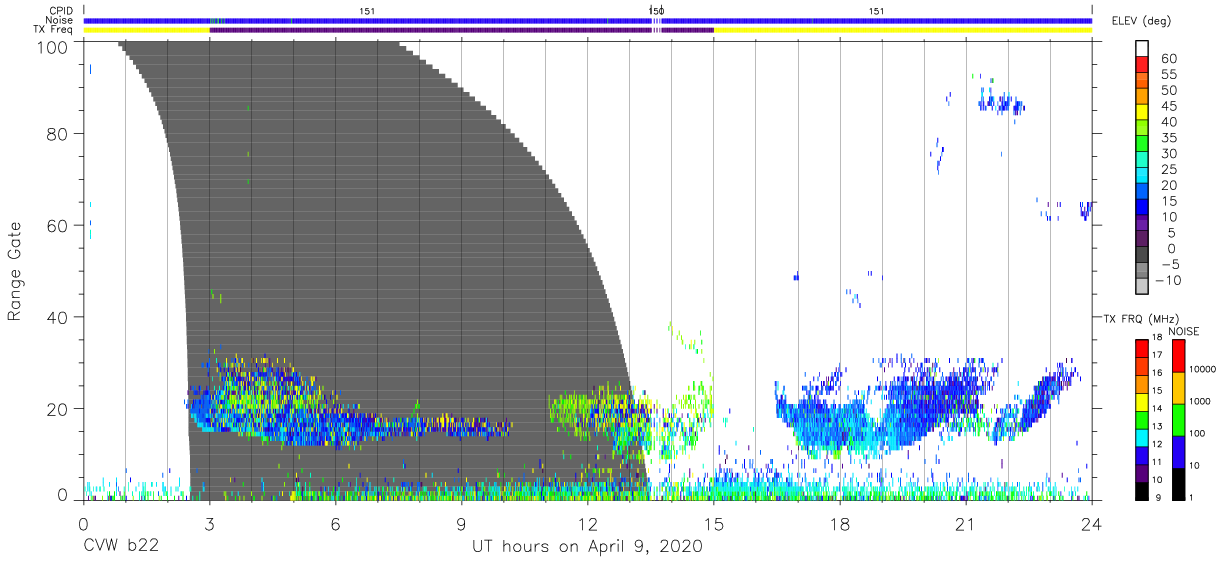Image resolution: width=1228 pixels, height=567 pixels.
Task: Click the 14 label on the TX FRQ scale
Action: (1158, 409)
